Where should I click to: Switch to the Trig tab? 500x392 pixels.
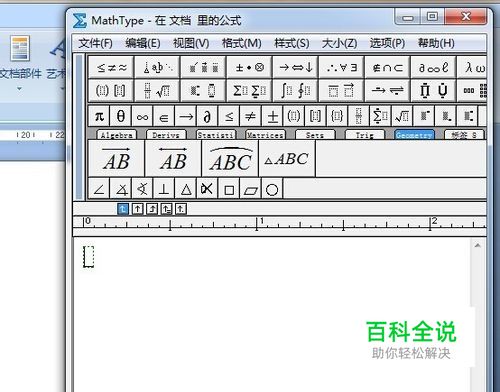(x=365, y=135)
